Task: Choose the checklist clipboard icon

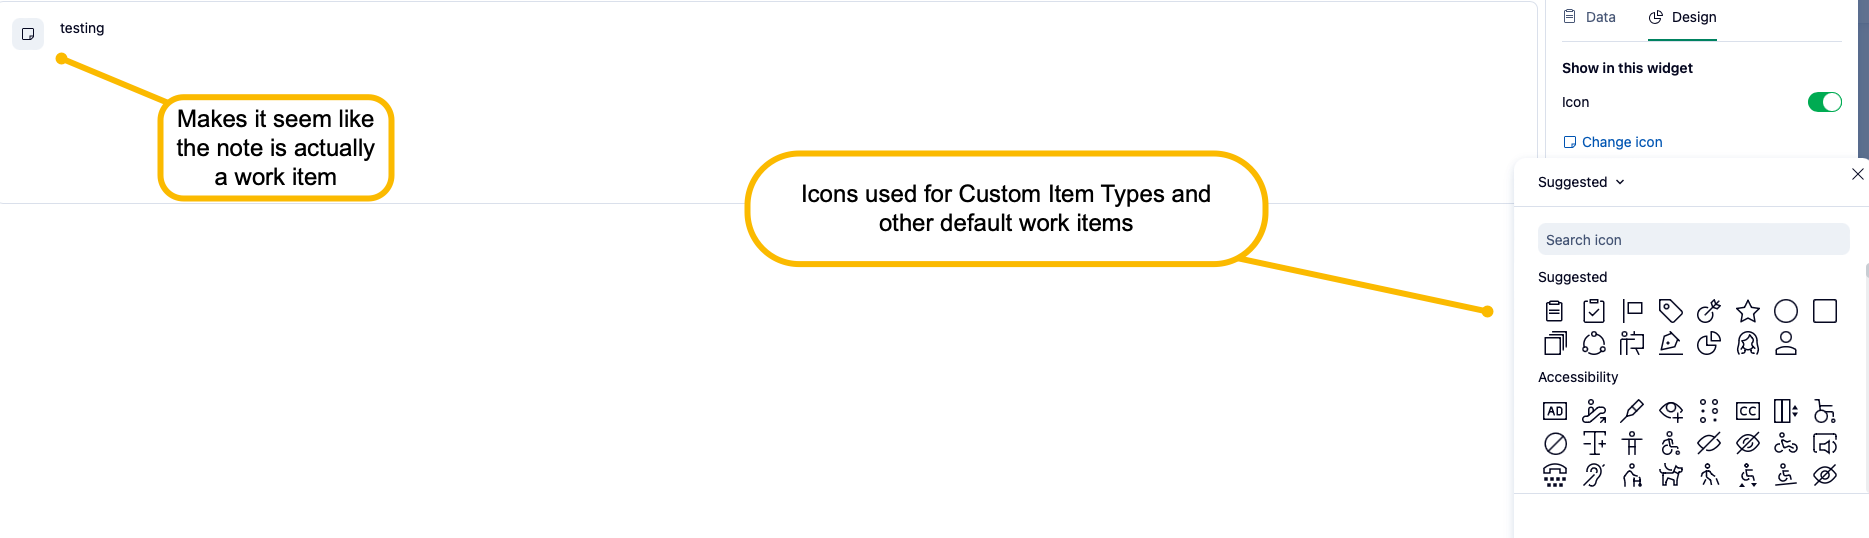Action: pyautogui.click(x=1593, y=311)
